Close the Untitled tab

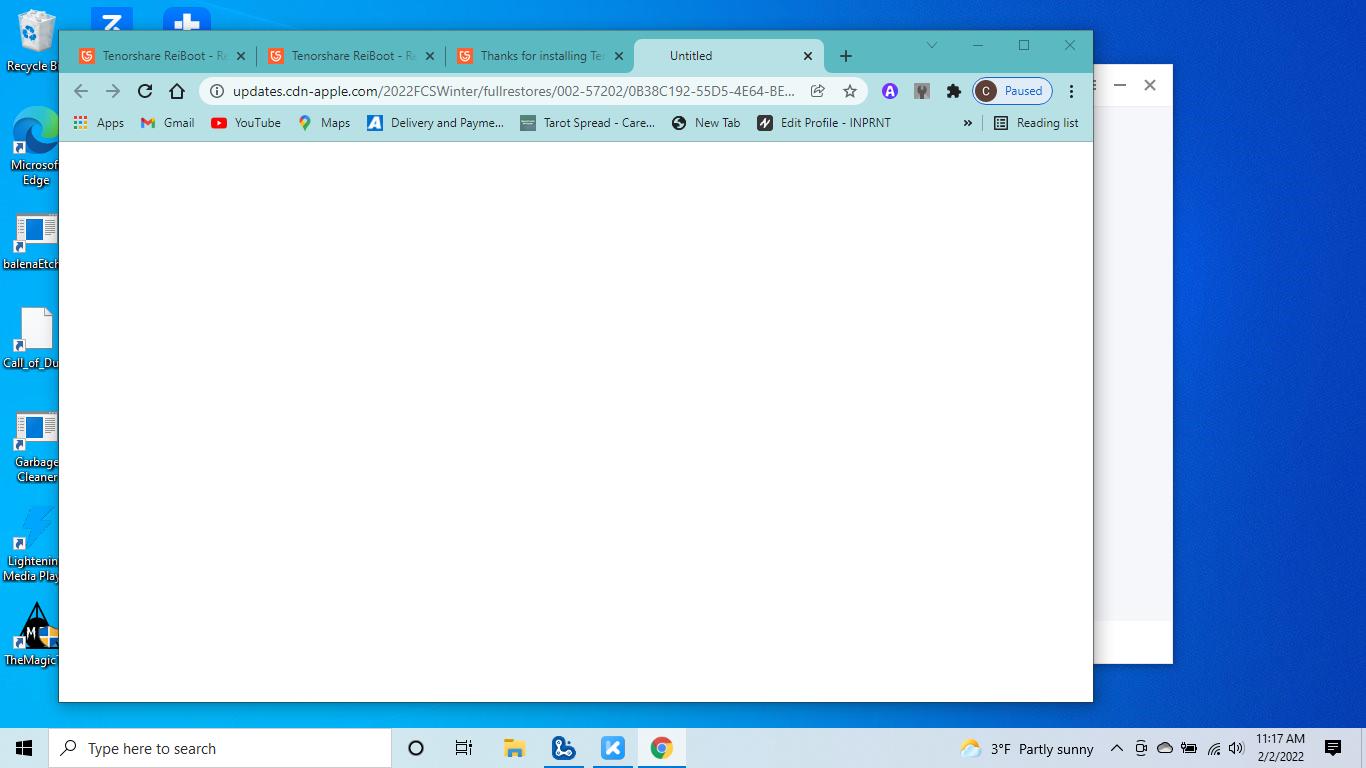pyautogui.click(x=808, y=56)
